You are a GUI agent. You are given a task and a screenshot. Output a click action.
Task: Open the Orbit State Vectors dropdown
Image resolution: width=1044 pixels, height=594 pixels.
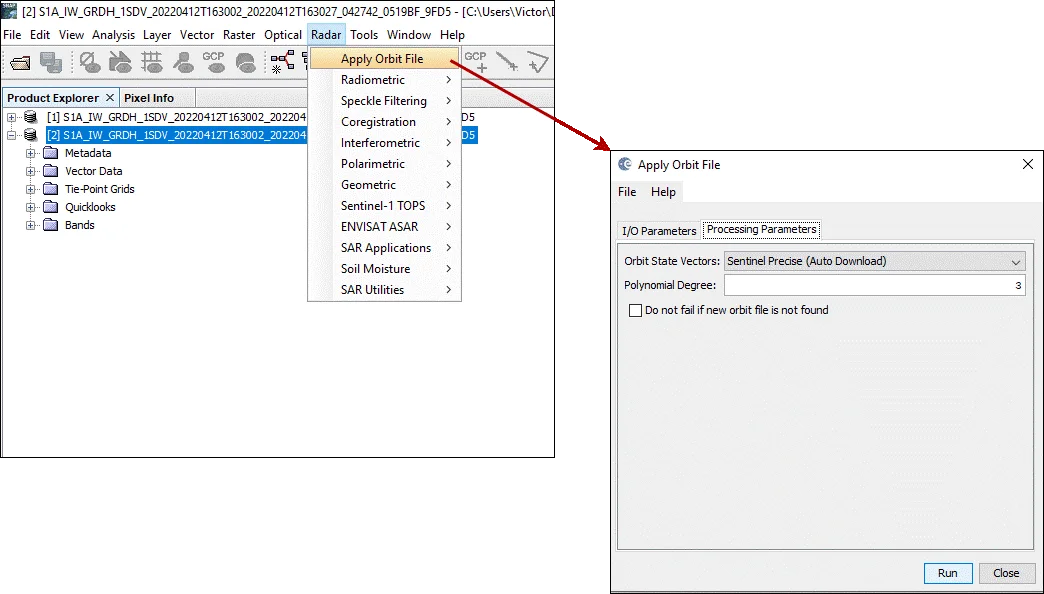click(1018, 261)
